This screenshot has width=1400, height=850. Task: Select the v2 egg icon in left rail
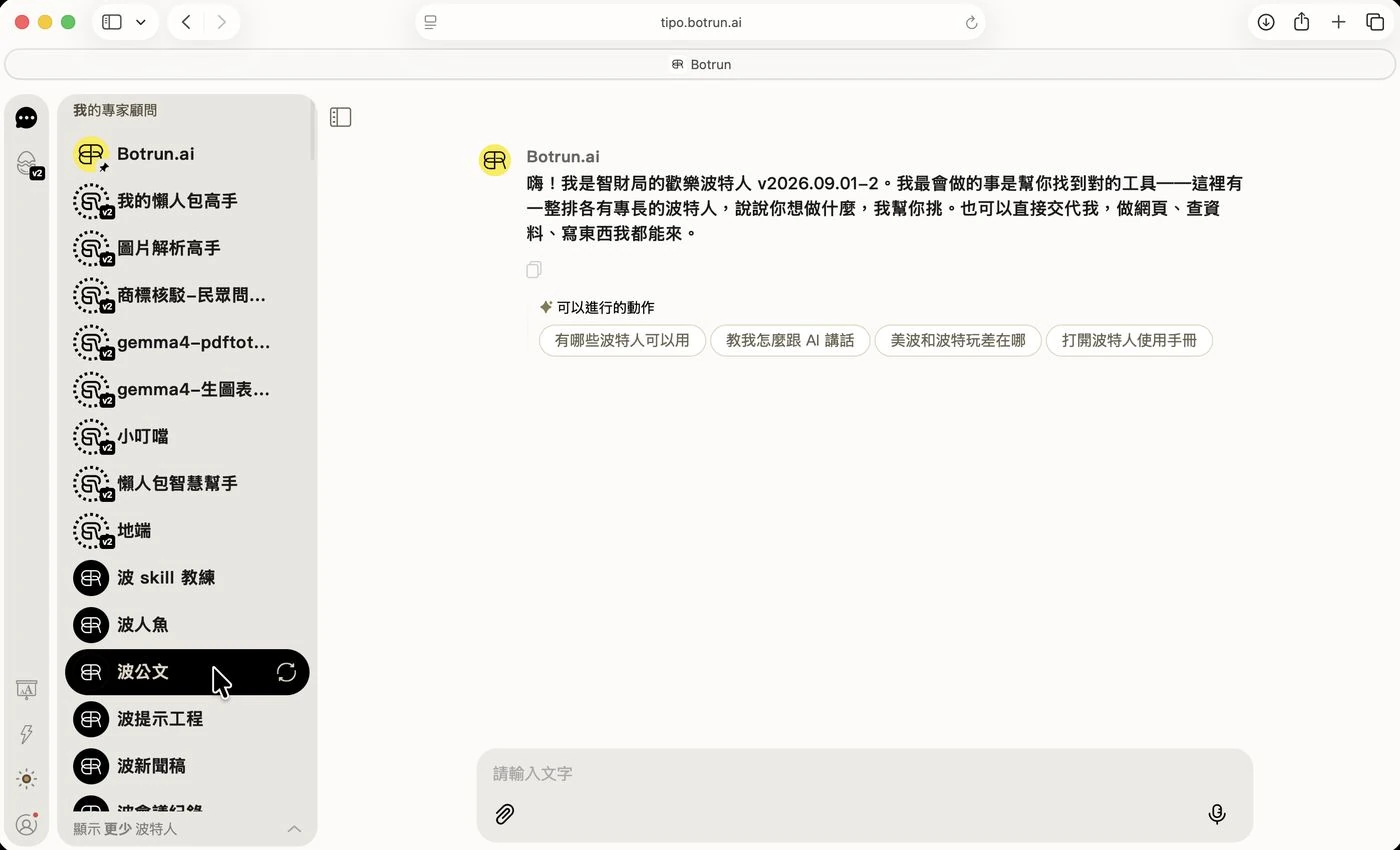coord(28,164)
